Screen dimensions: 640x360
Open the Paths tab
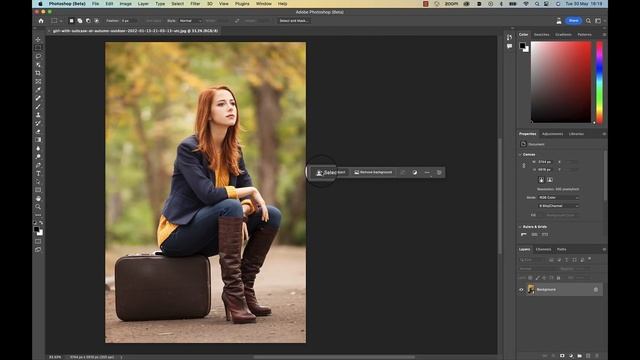click(x=562, y=249)
